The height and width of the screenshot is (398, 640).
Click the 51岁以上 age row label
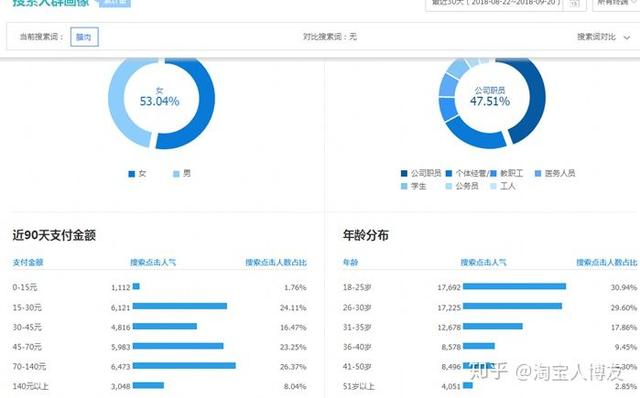click(x=359, y=386)
